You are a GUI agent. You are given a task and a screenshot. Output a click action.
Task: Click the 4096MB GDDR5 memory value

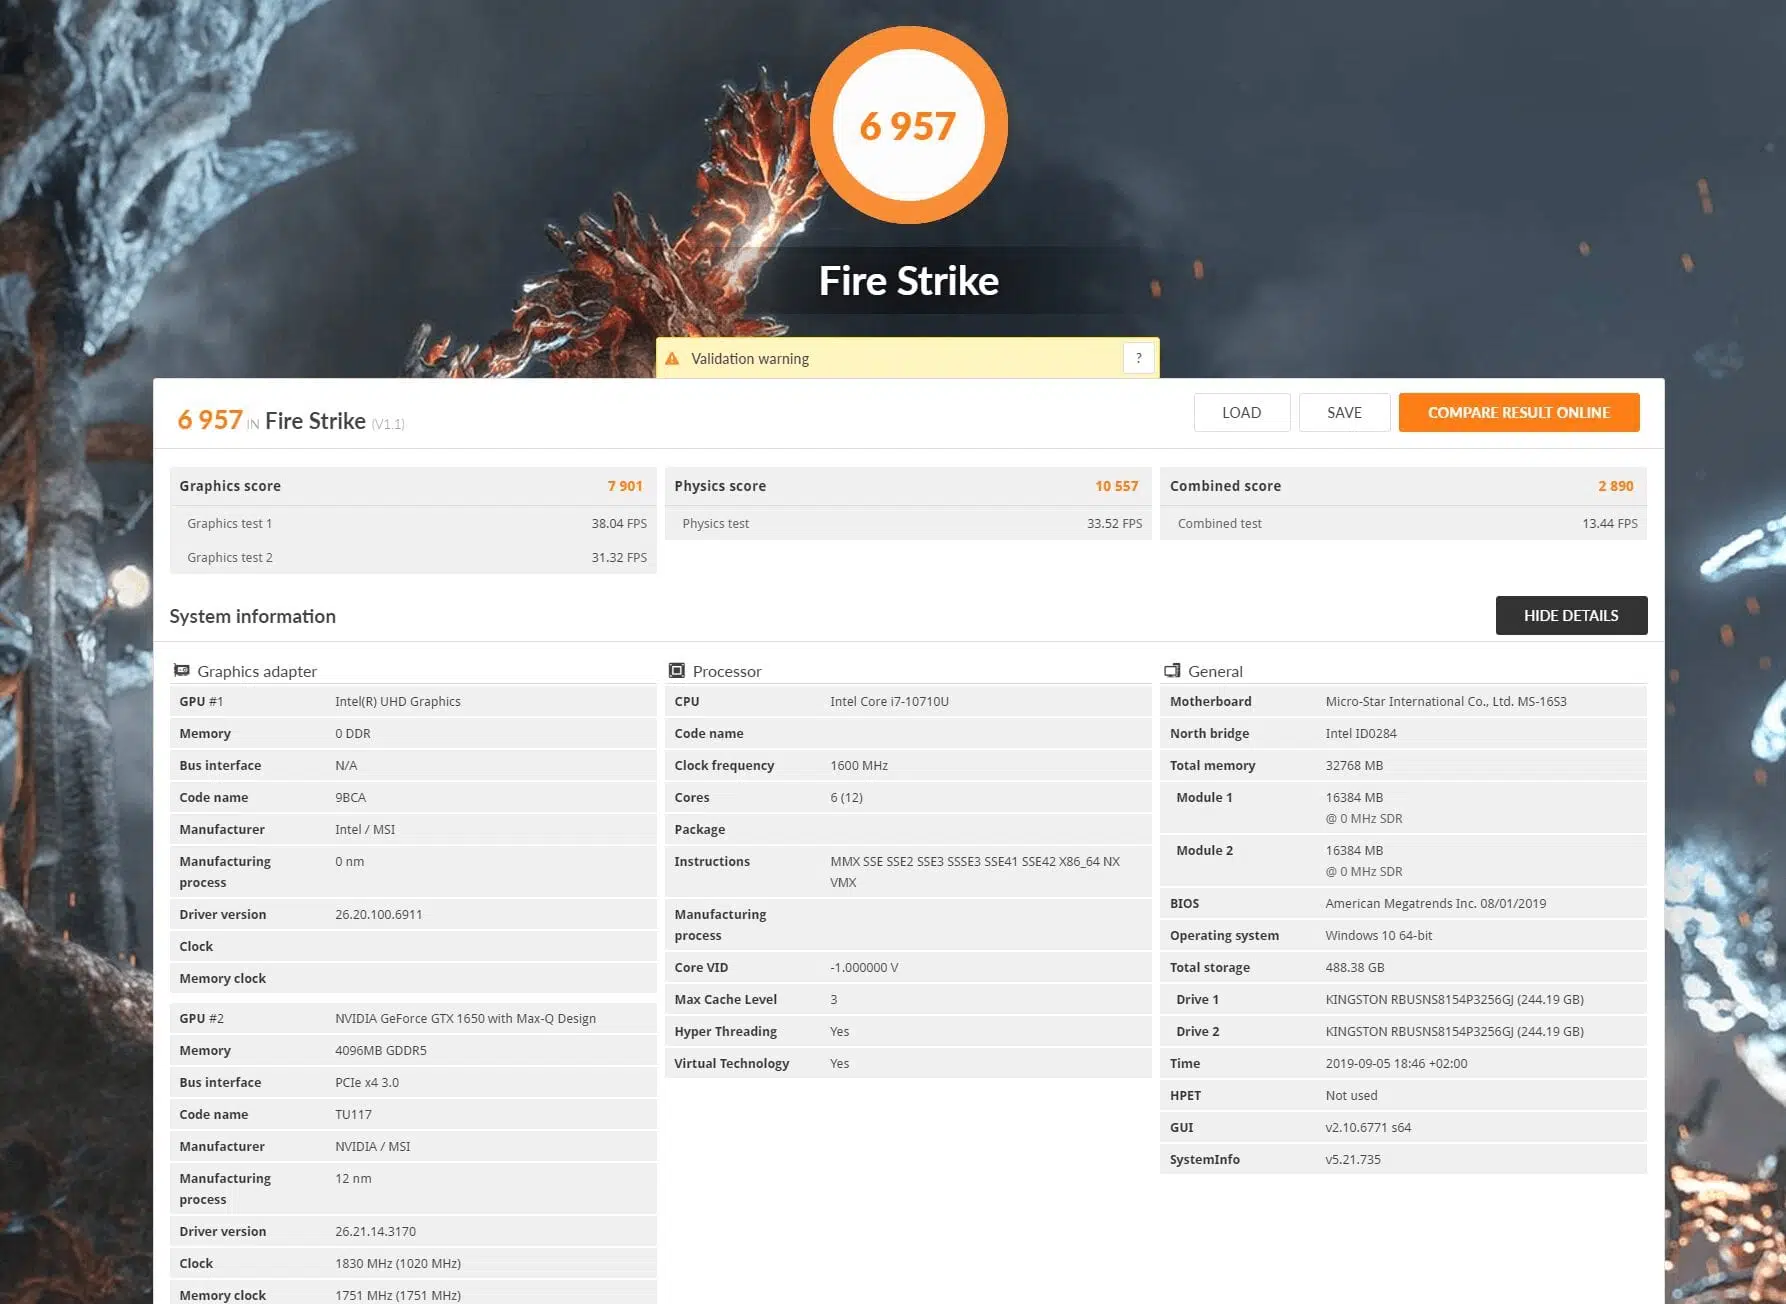(381, 1050)
